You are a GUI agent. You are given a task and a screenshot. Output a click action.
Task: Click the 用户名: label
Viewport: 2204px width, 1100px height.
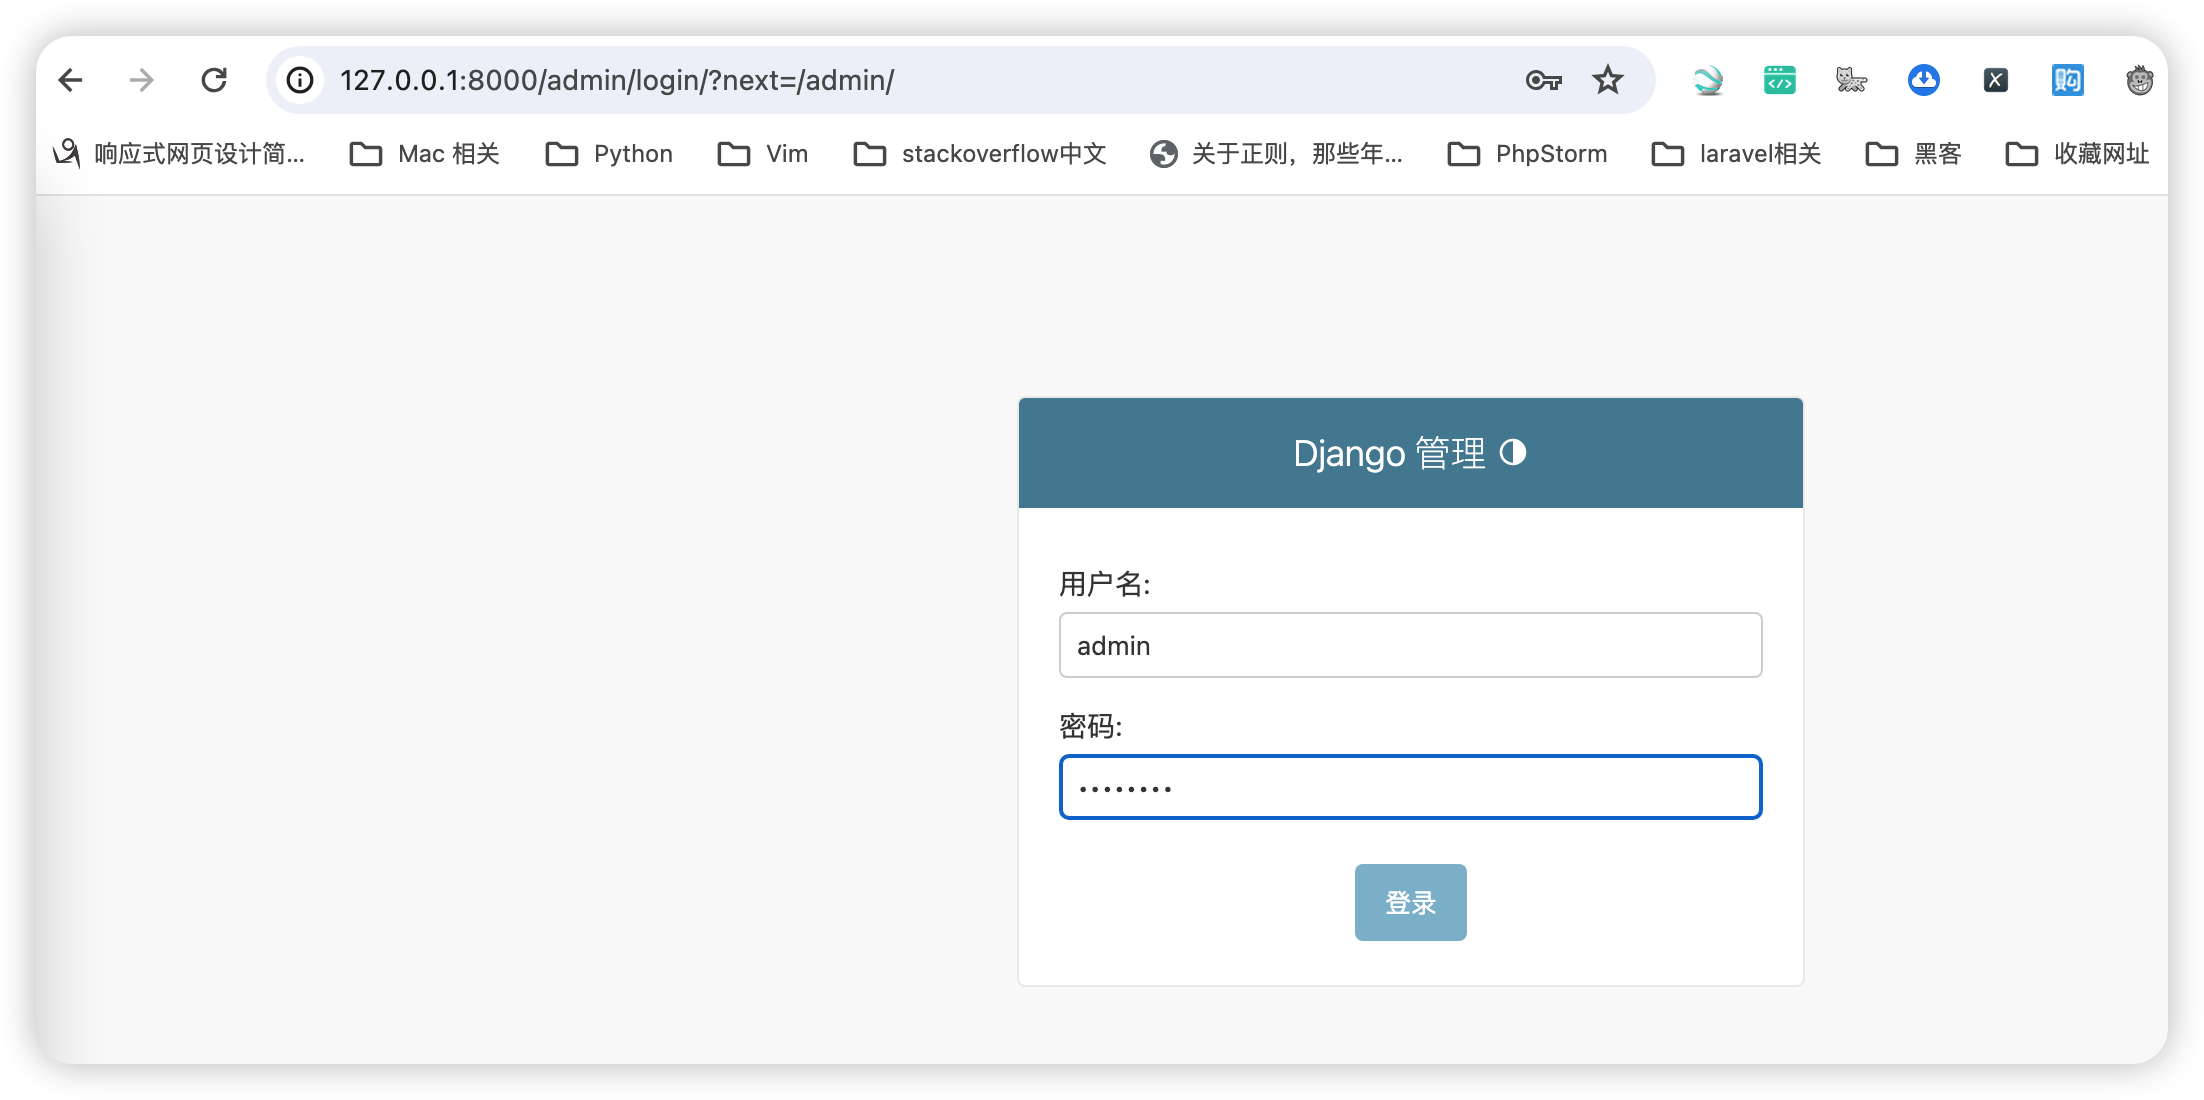1105,584
